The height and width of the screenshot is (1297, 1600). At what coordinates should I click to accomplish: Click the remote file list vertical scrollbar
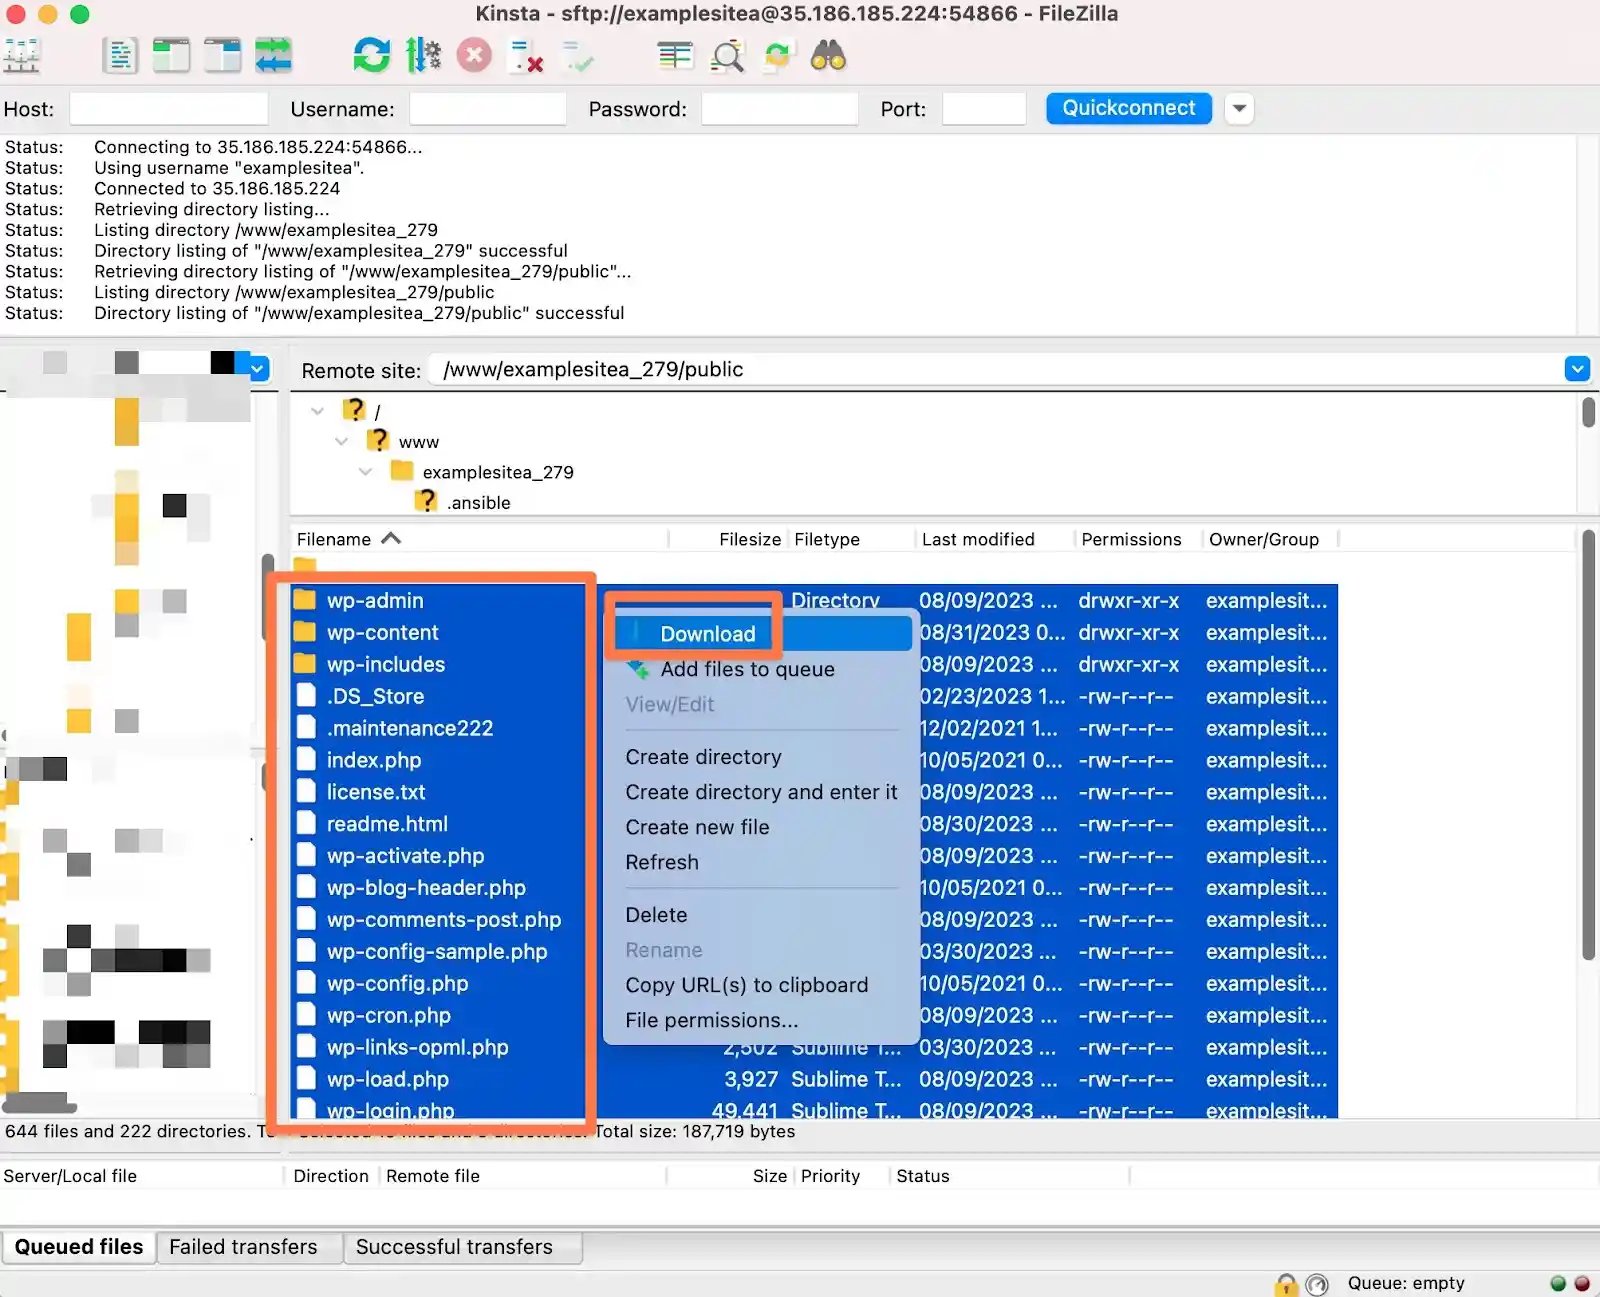1589,745
